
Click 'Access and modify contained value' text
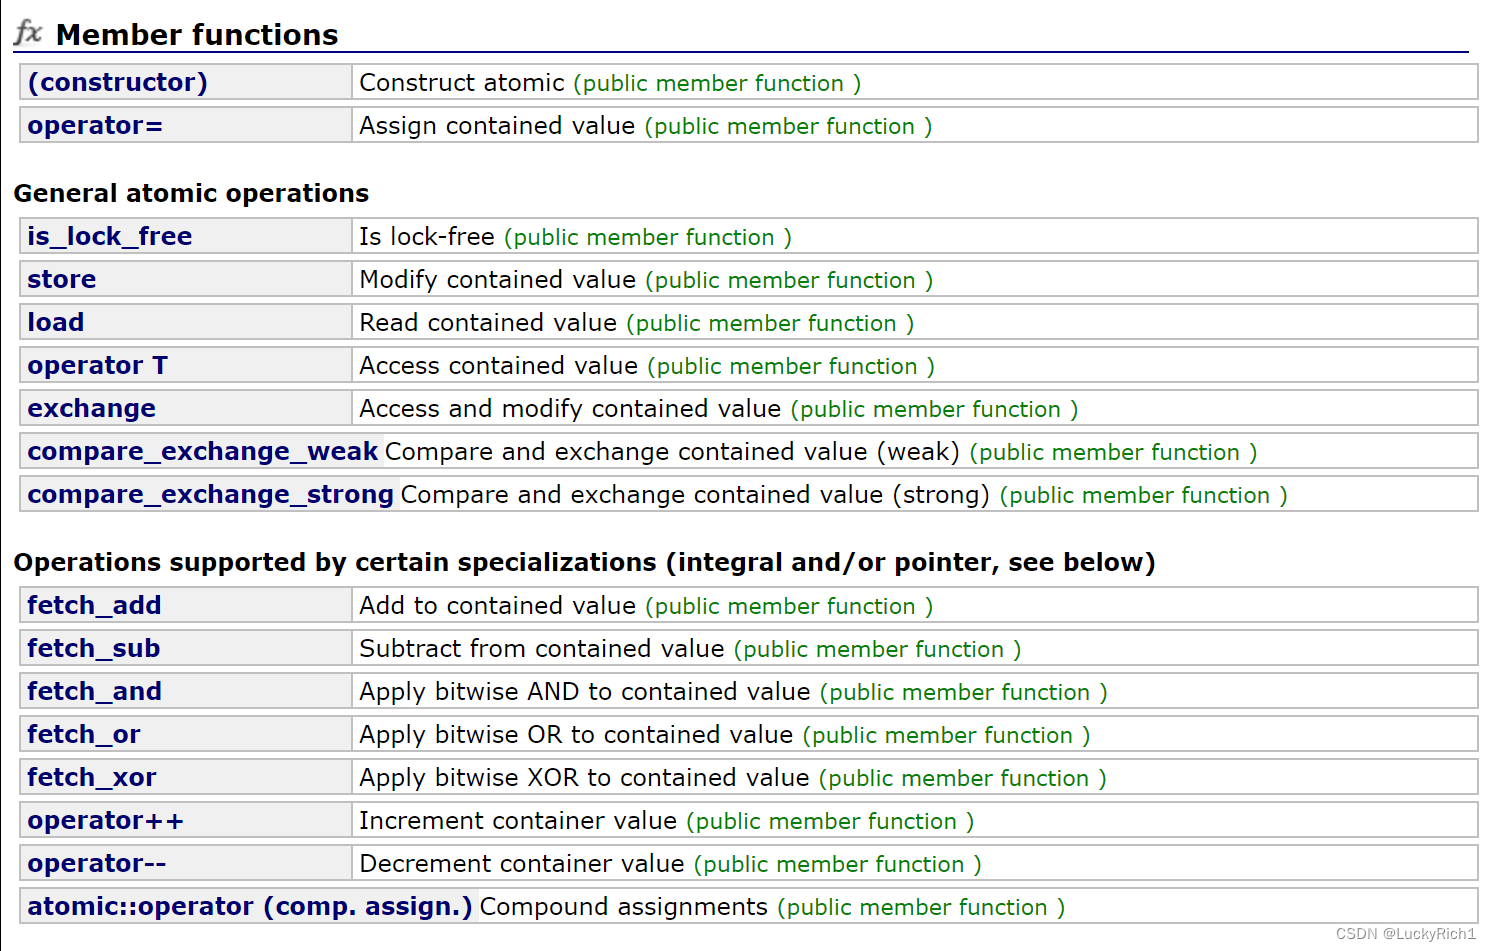(570, 408)
